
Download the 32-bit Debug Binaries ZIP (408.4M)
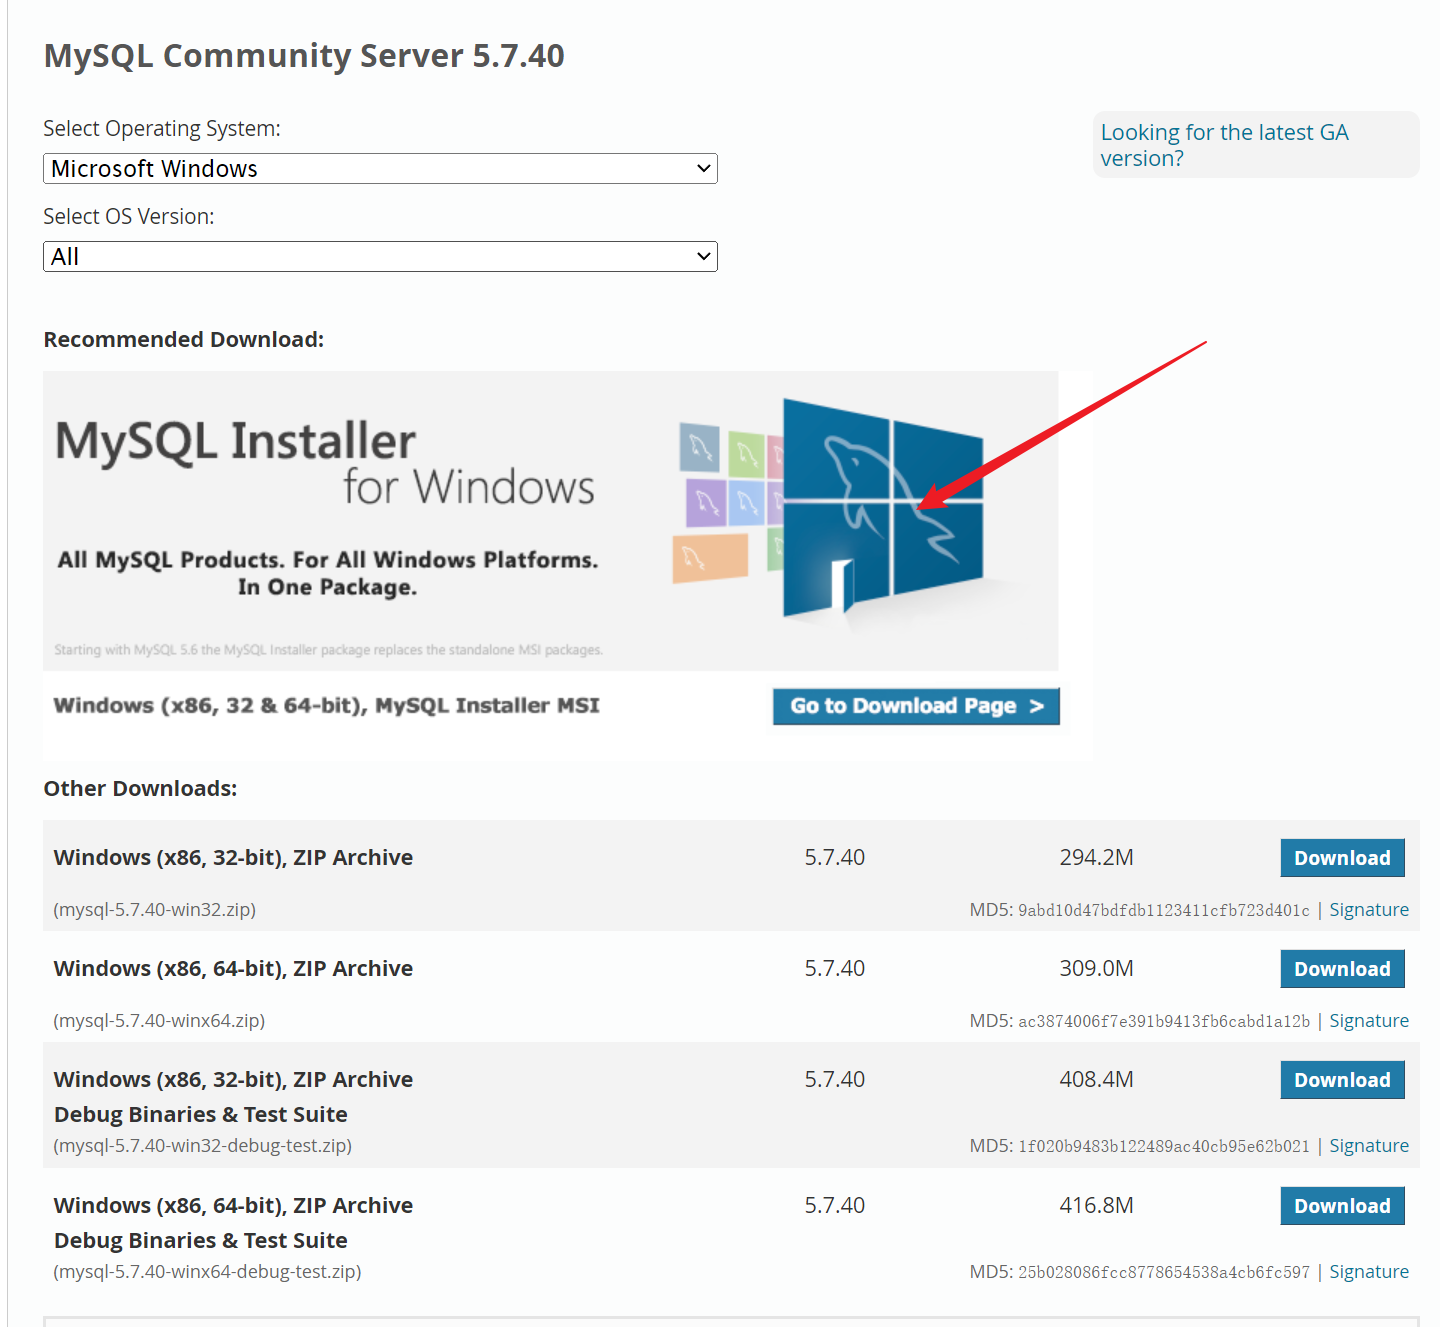point(1342,1080)
